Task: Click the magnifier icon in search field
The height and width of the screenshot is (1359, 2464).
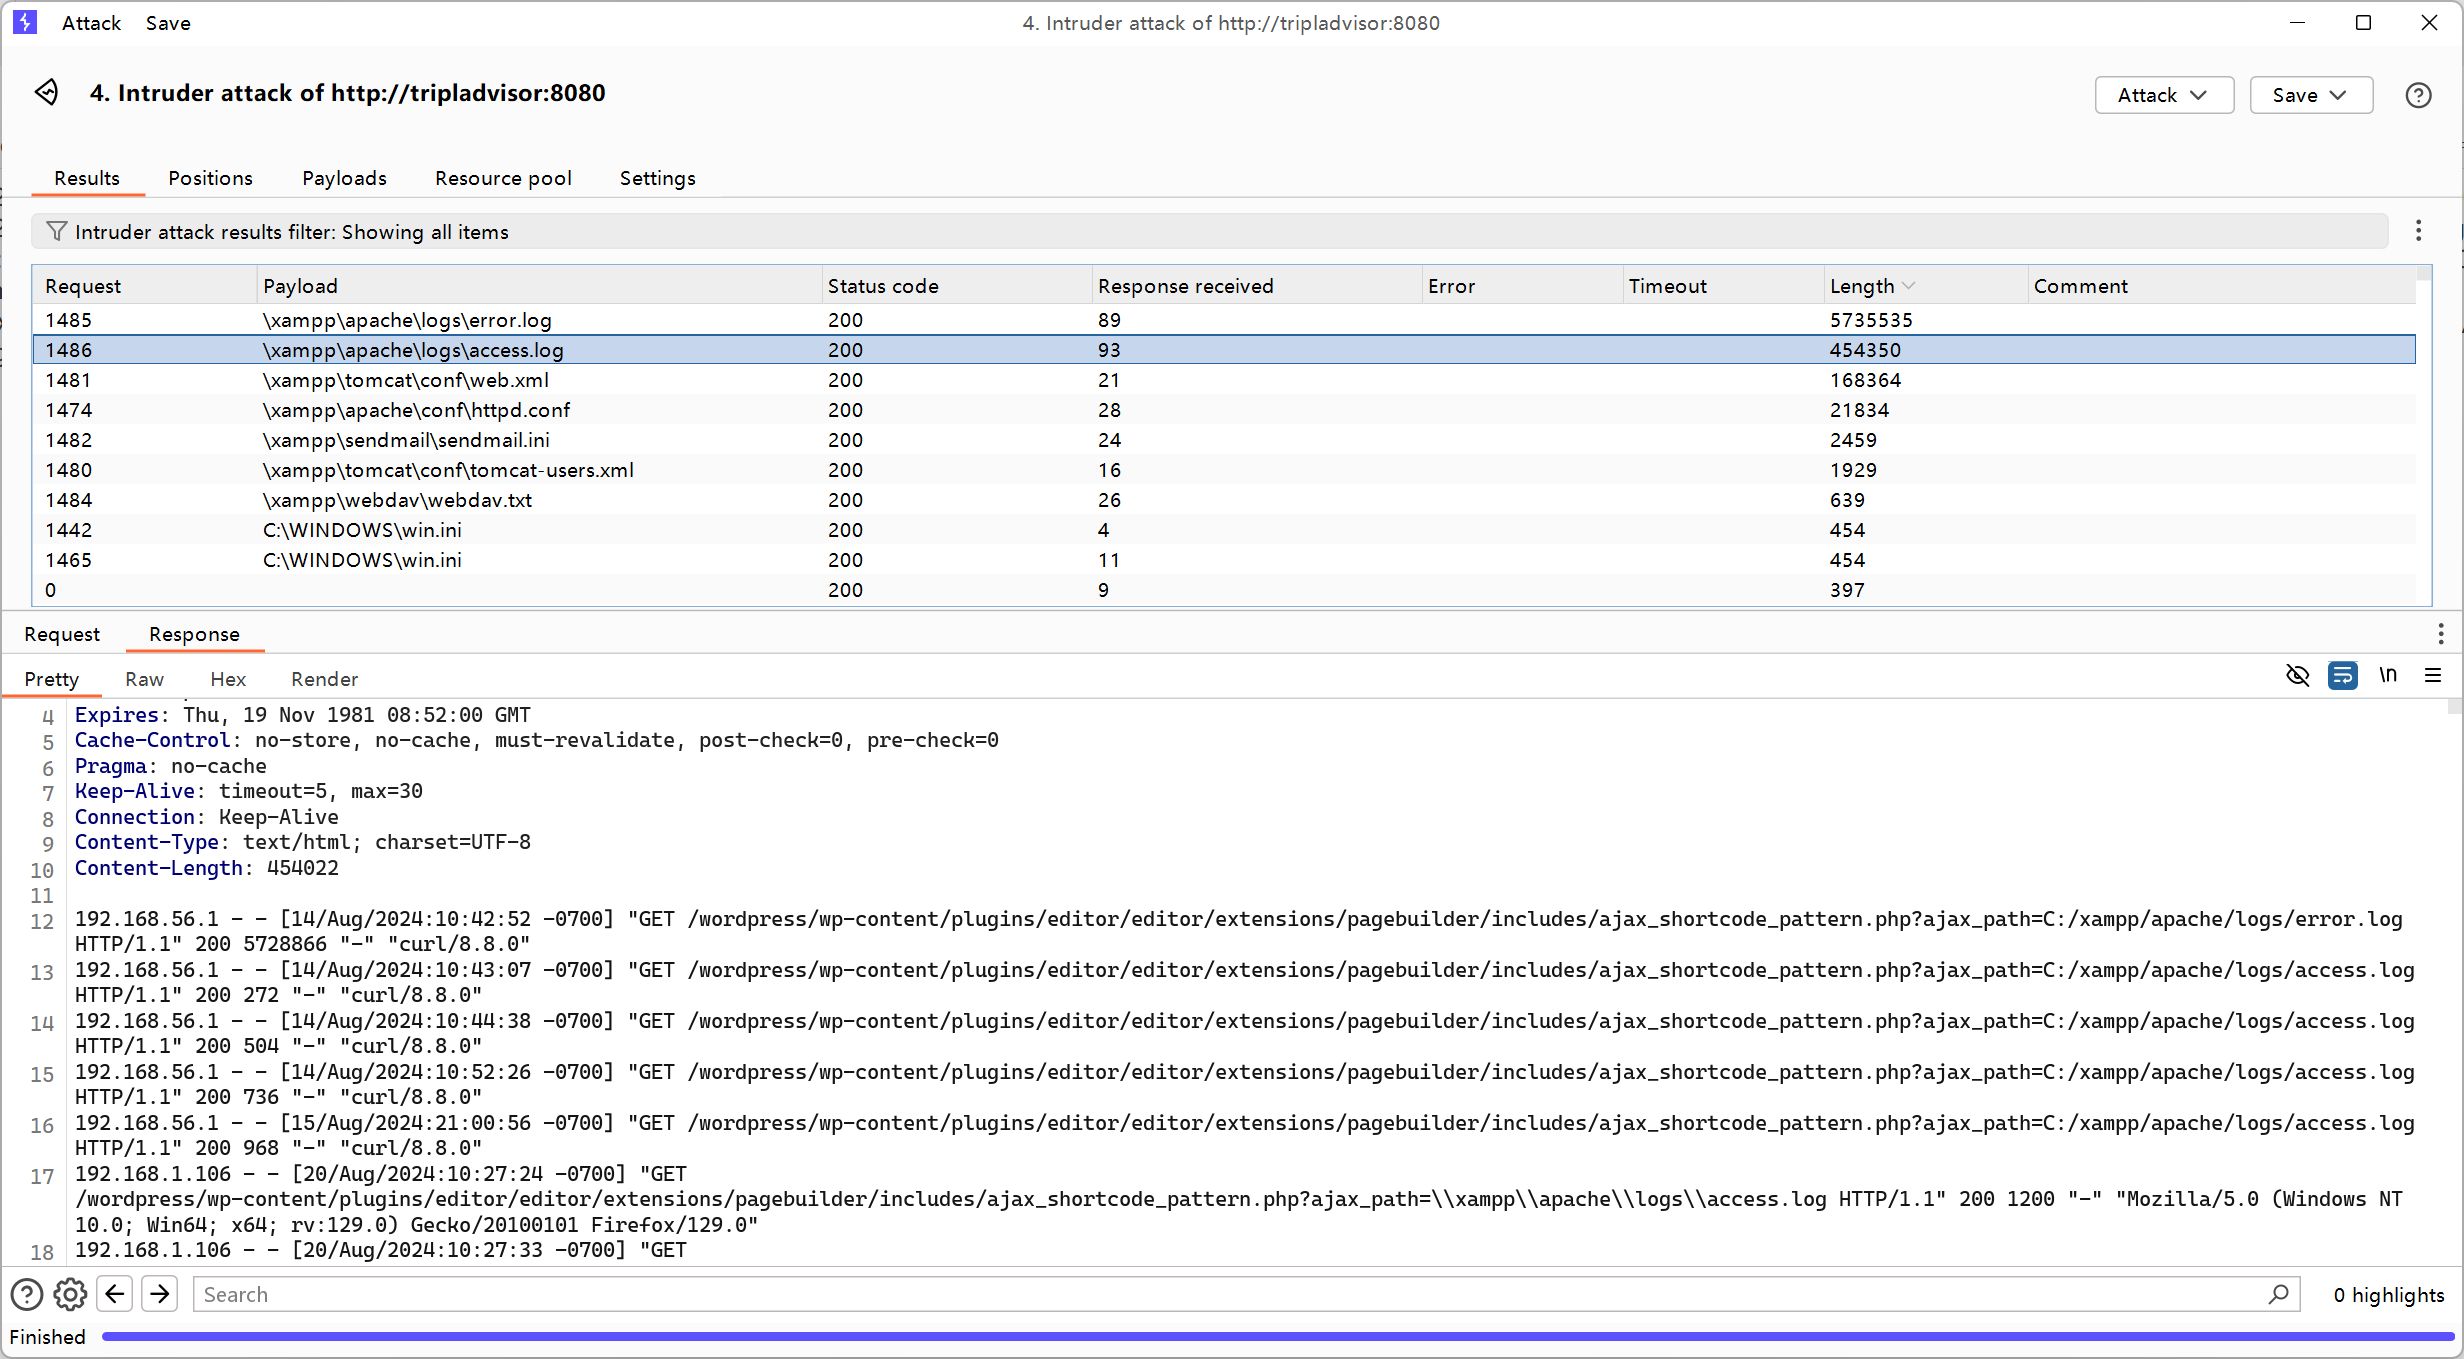Action: [x=2279, y=1294]
